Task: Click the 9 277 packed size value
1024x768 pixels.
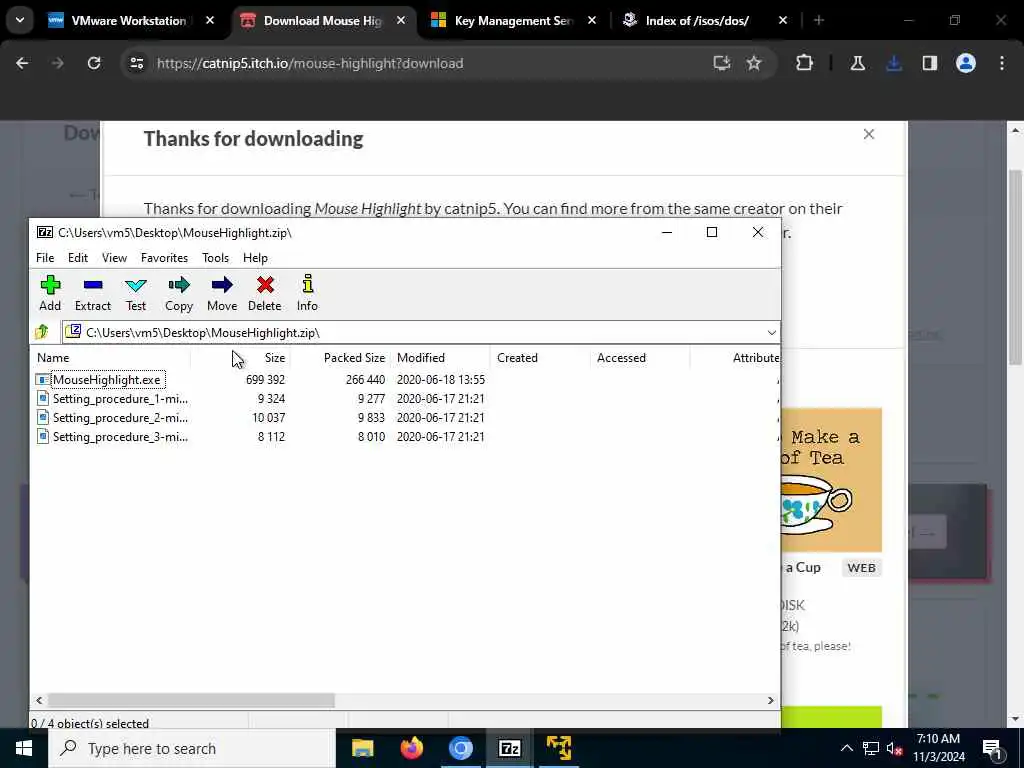Action: coord(371,398)
